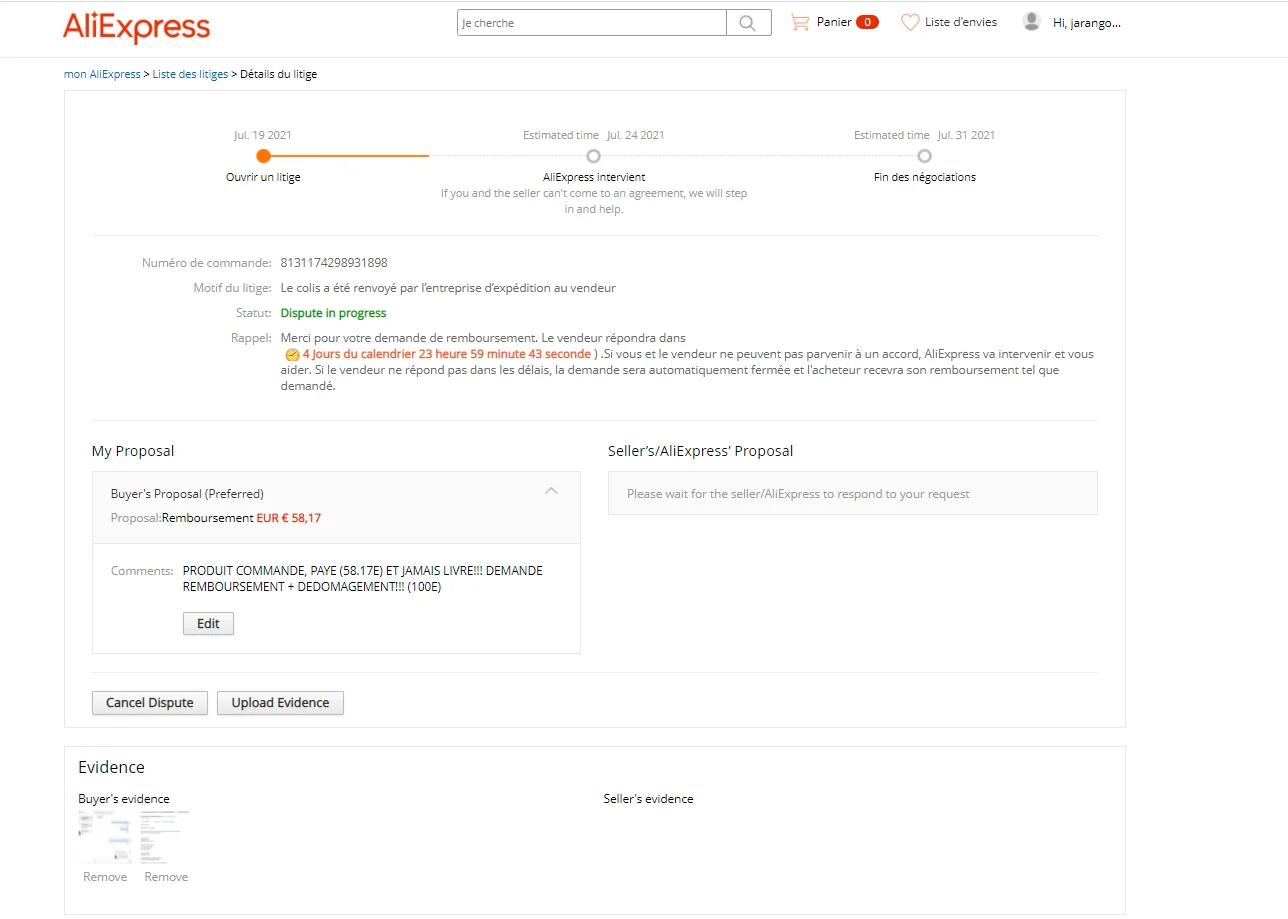The width and height of the screenshot is (1288, 919).
Task: Open the Panier cart link
Action: click(x=834, y=22)
